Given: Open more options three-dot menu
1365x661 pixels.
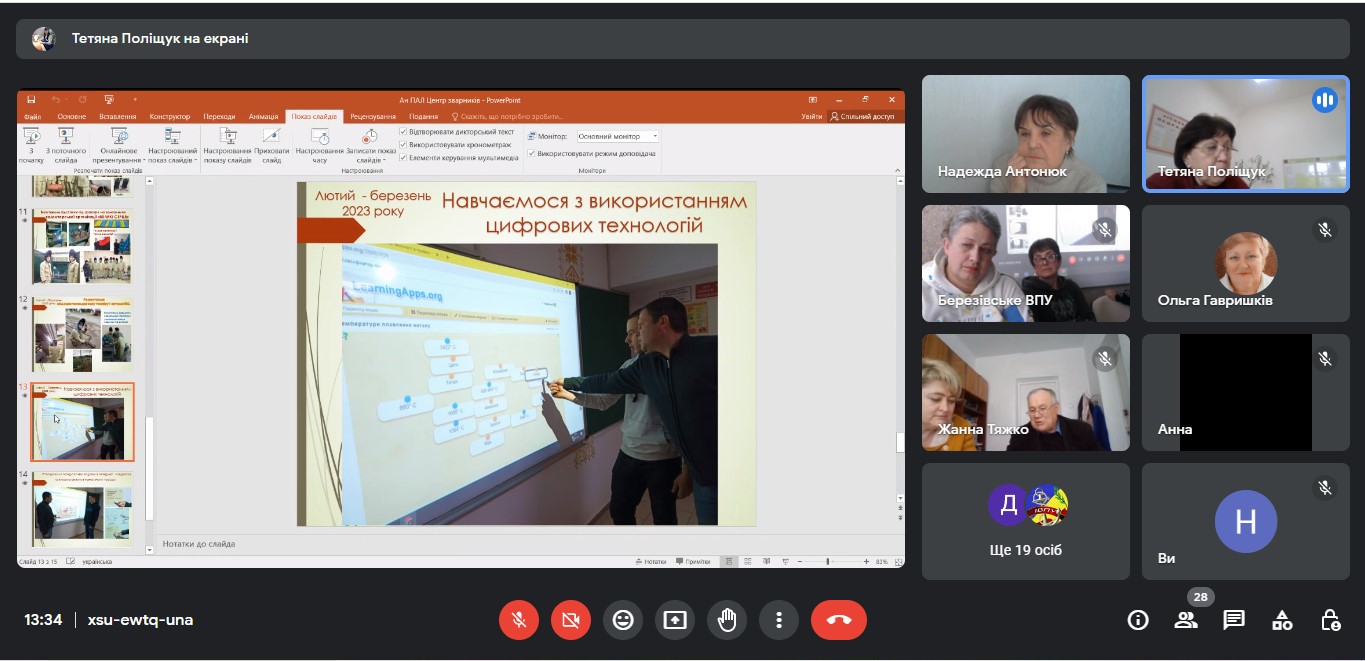Looking at the screenshot, I should tap(778, 620).
